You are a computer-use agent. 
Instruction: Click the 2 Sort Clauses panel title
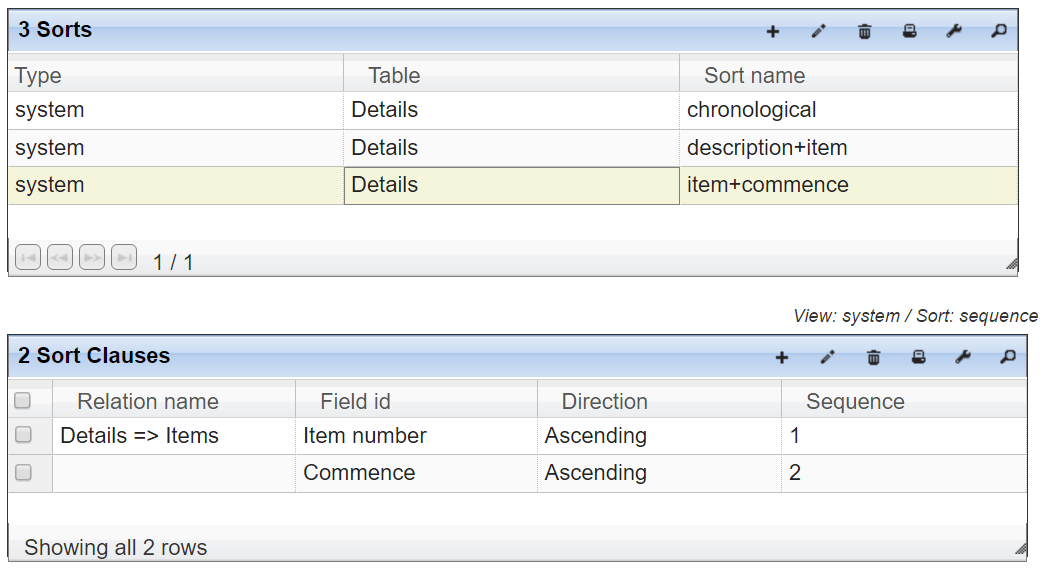pos(94,356)
